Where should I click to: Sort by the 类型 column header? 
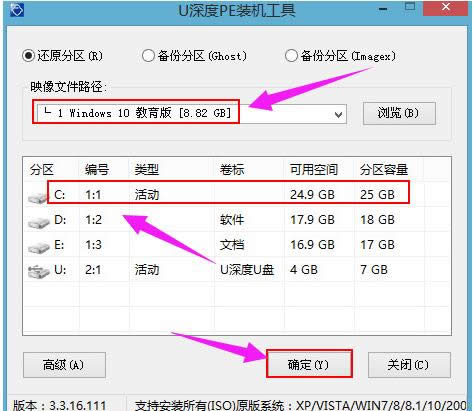pyautogui.click(x=147, y=170)
